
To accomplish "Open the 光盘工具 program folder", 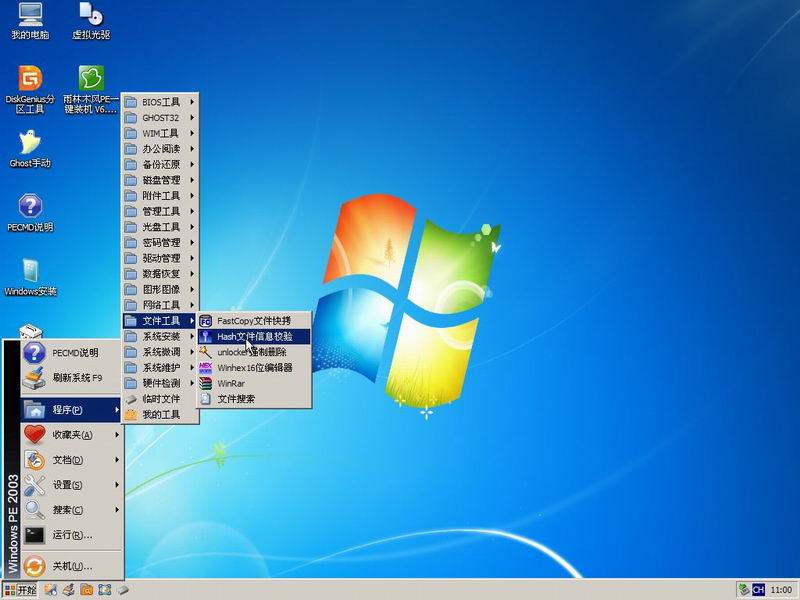I will (x=160, y=227).
